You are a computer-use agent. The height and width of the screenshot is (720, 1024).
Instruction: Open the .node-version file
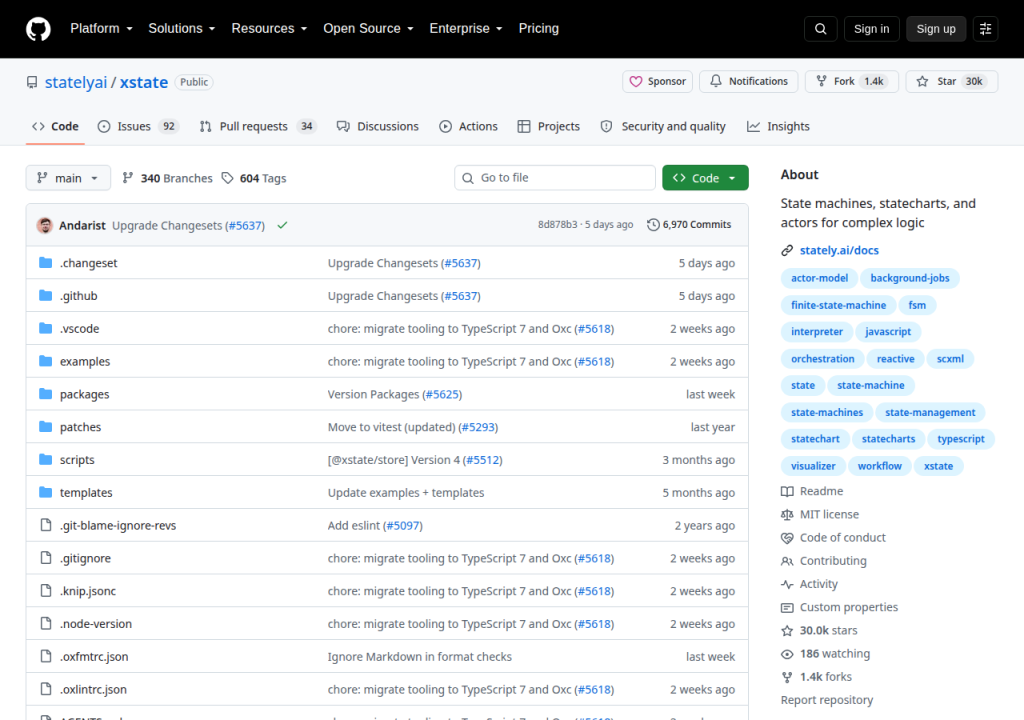click(x=96, y=624)
